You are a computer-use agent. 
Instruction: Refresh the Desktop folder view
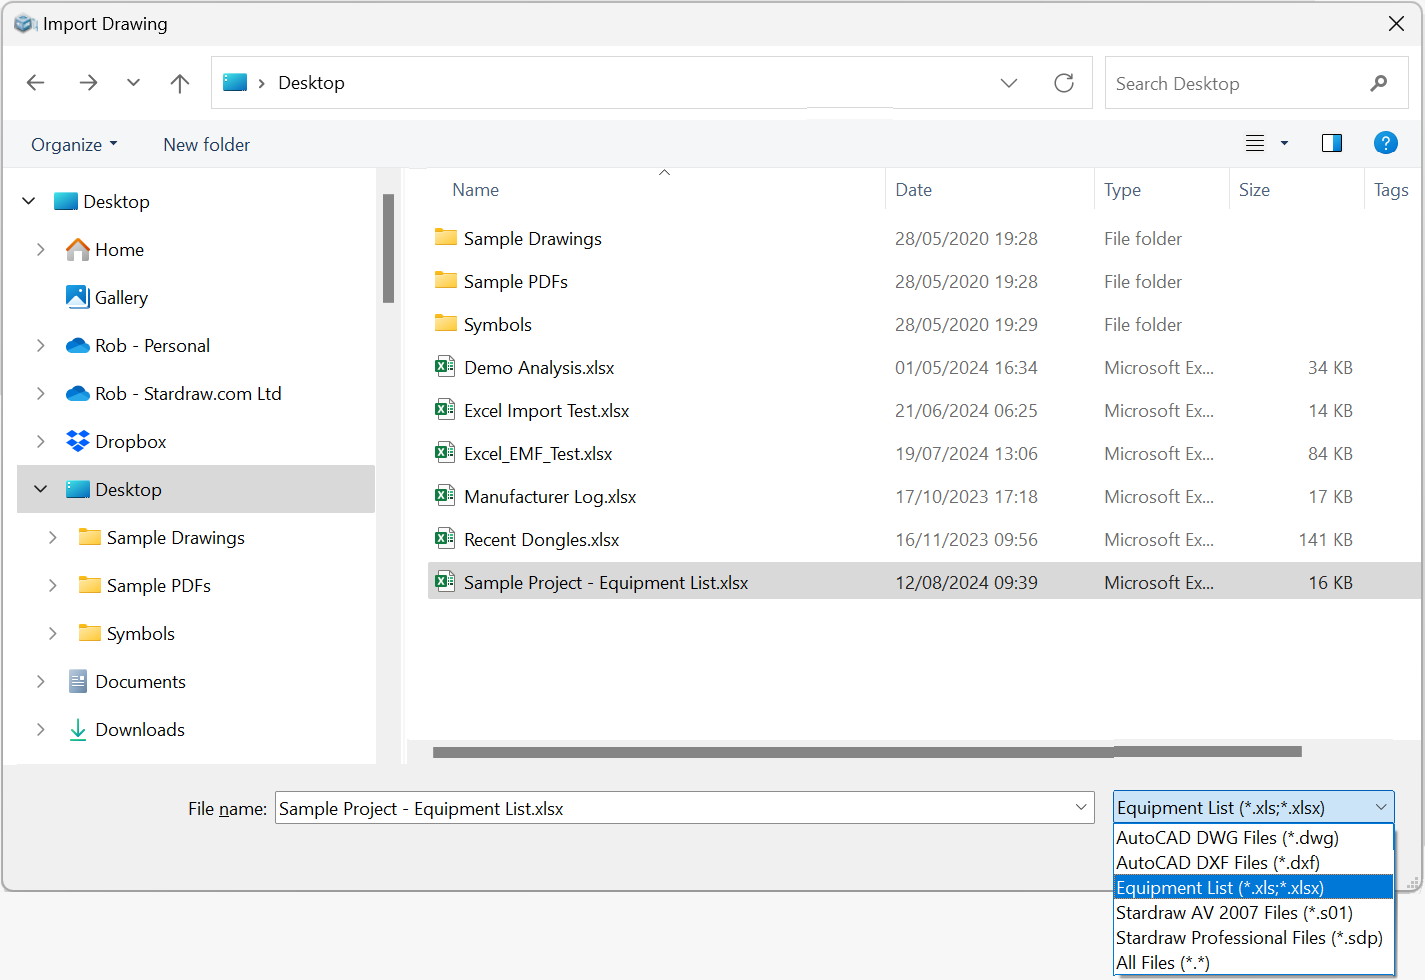point(1064,83)
